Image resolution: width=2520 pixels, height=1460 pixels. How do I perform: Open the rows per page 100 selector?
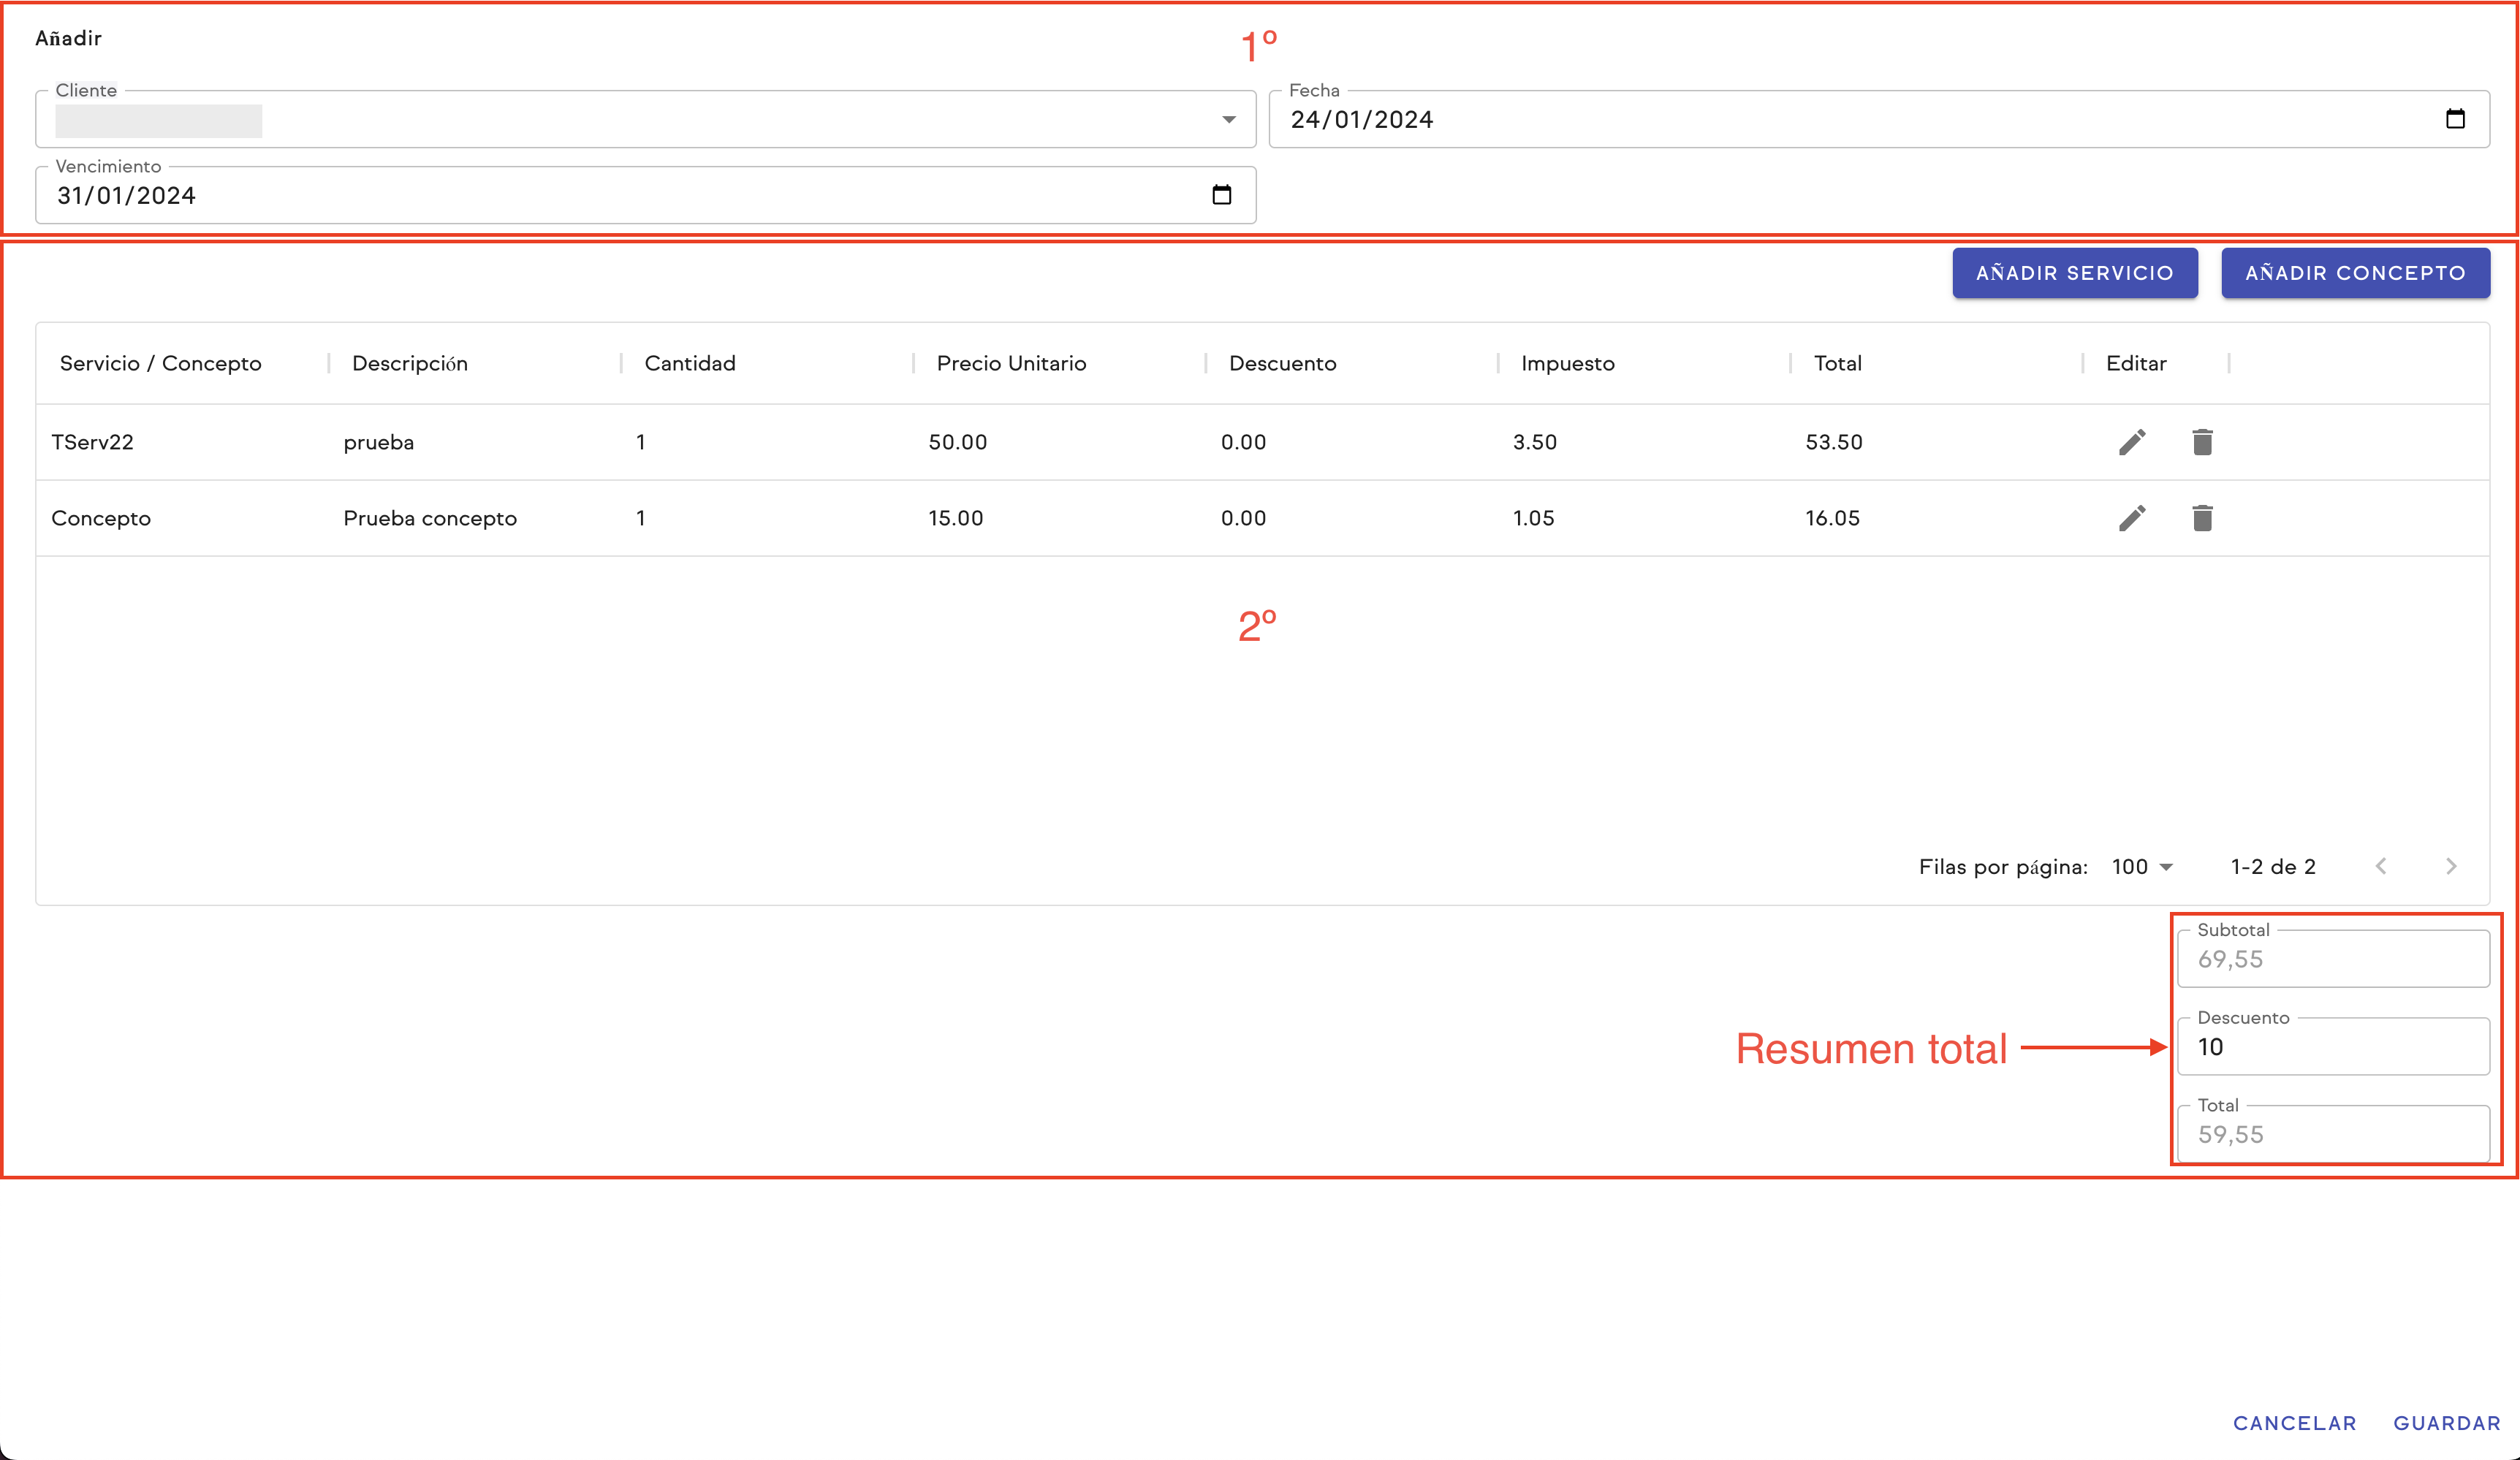click(2142, 867)
